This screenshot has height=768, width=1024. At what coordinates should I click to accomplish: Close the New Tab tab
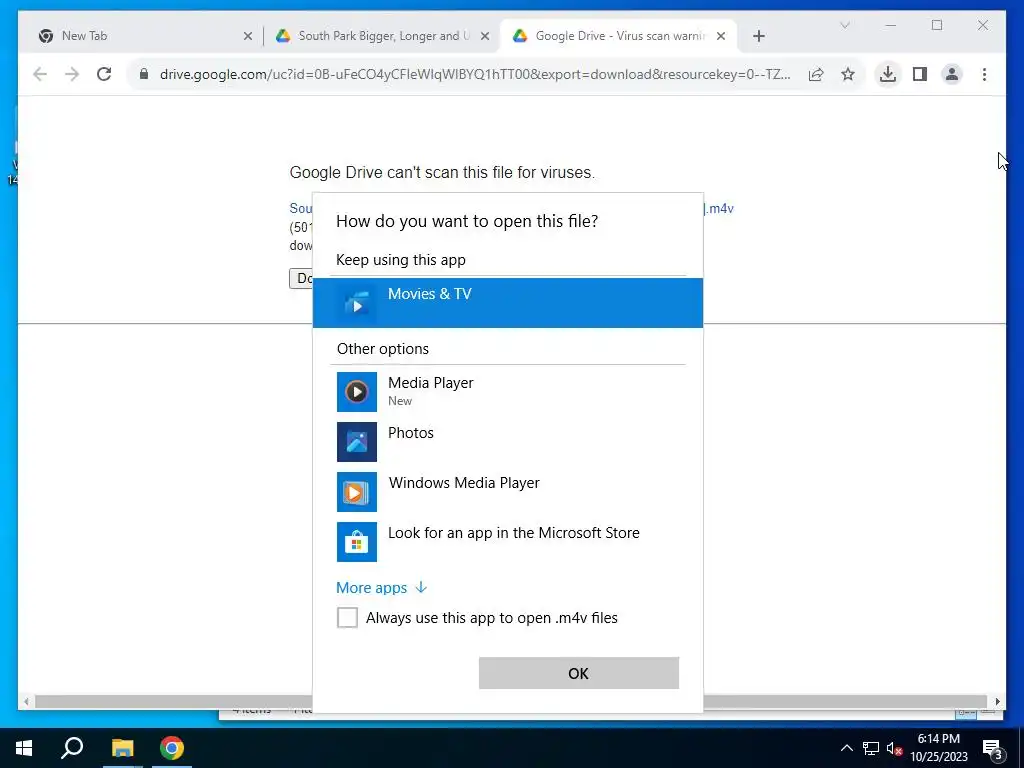[x=248, y=37]
